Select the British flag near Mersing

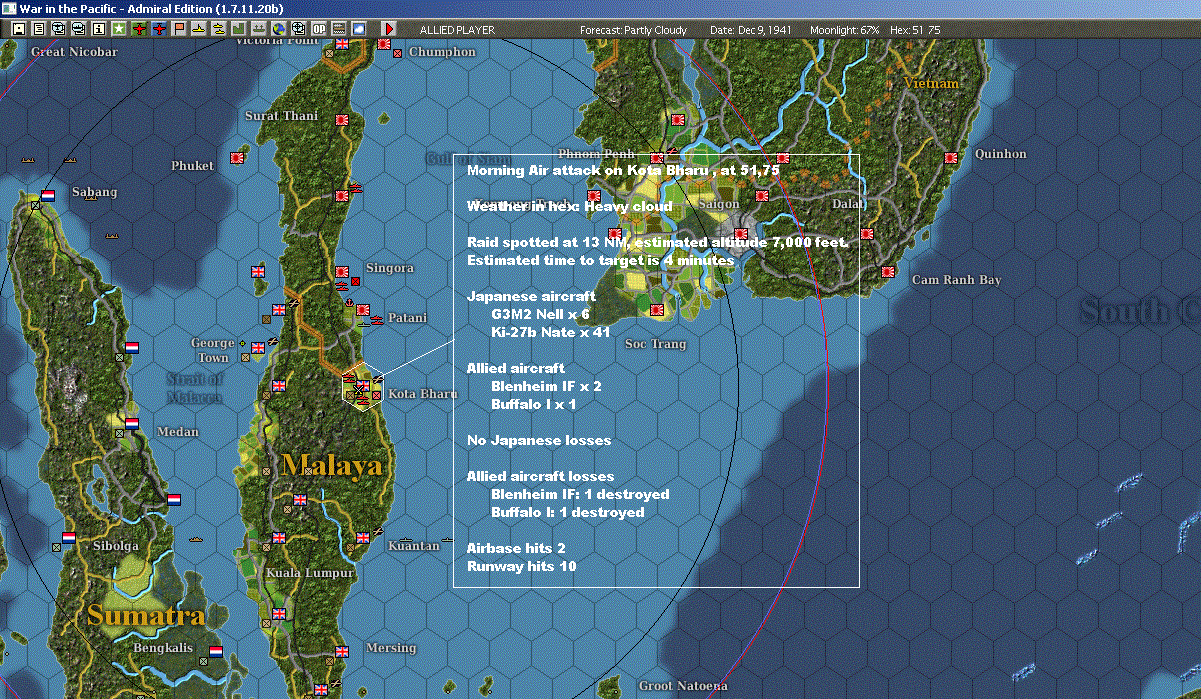342,651
